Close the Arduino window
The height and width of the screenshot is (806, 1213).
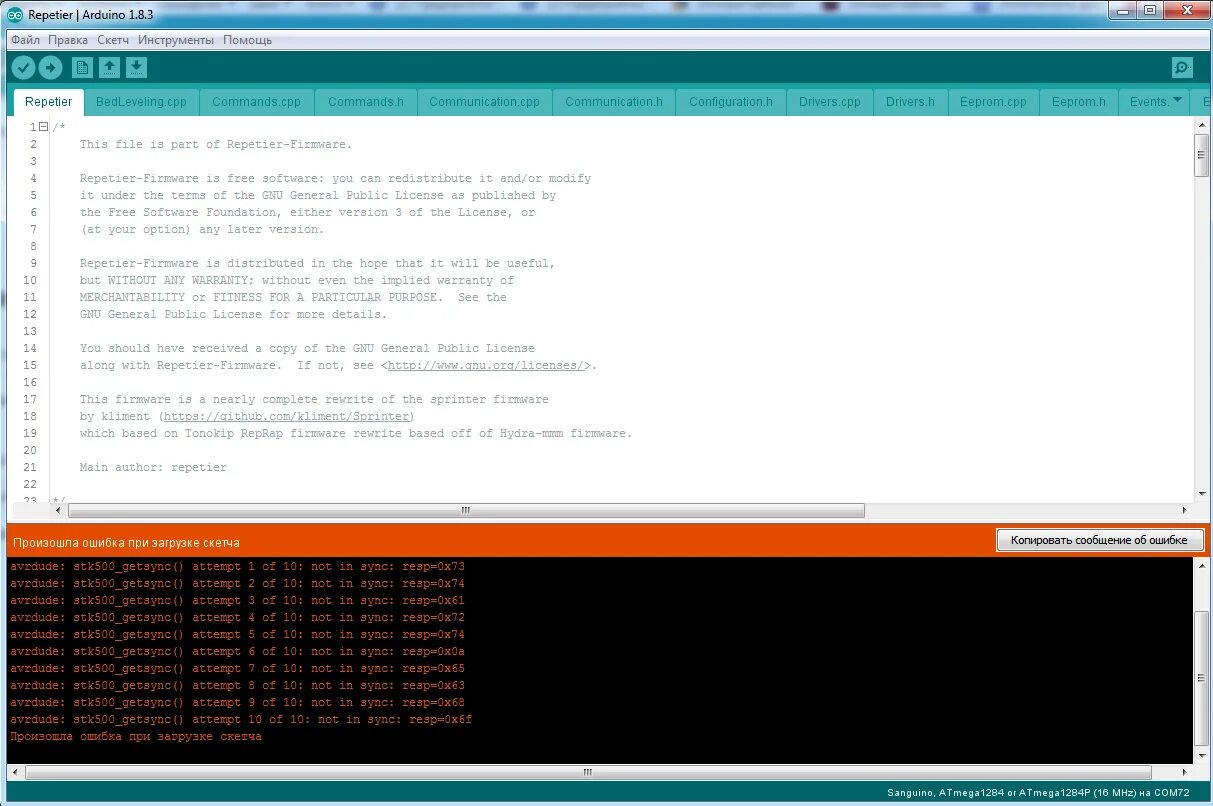[x=1186, y=11]
